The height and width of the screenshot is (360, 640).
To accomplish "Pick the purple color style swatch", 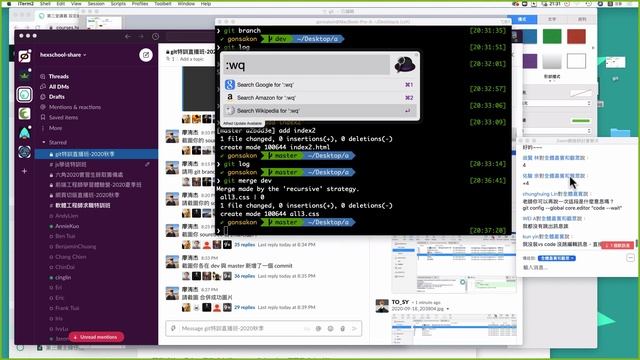I will (530, 61).
